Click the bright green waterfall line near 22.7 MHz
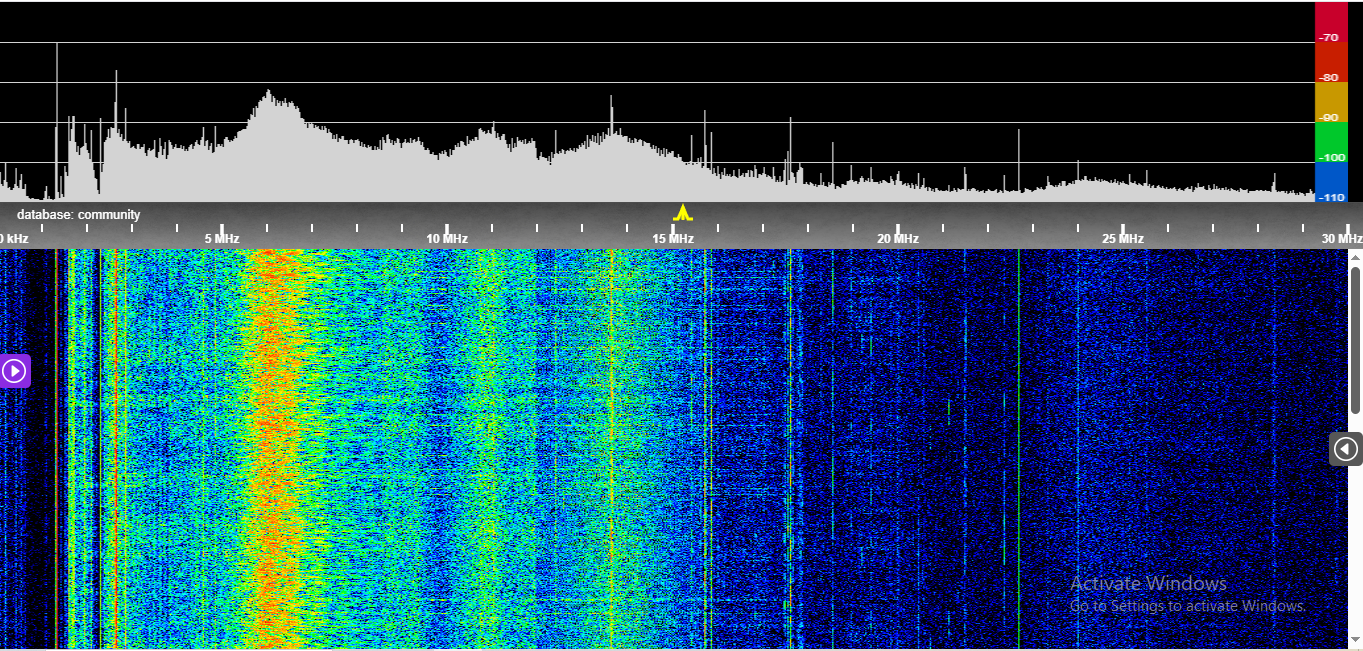This screenshot has height=651, width=1363. pos(1019,450)
